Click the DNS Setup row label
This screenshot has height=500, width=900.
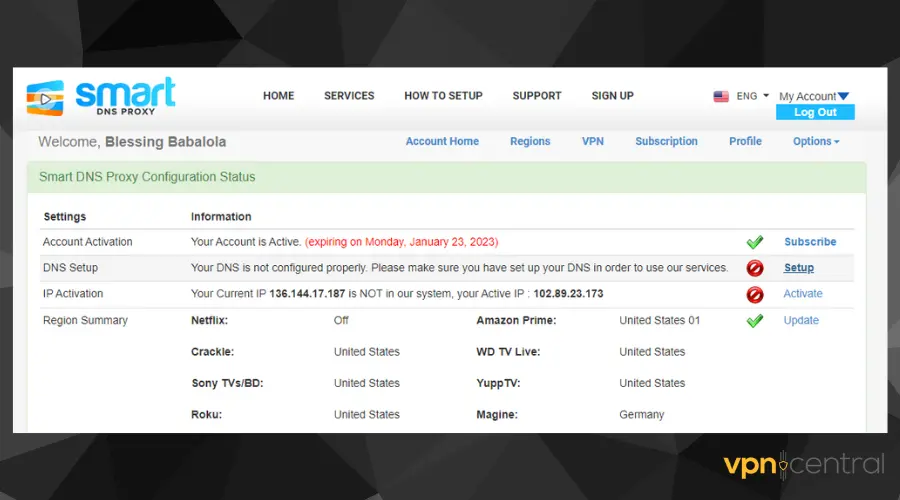[70, 268]
